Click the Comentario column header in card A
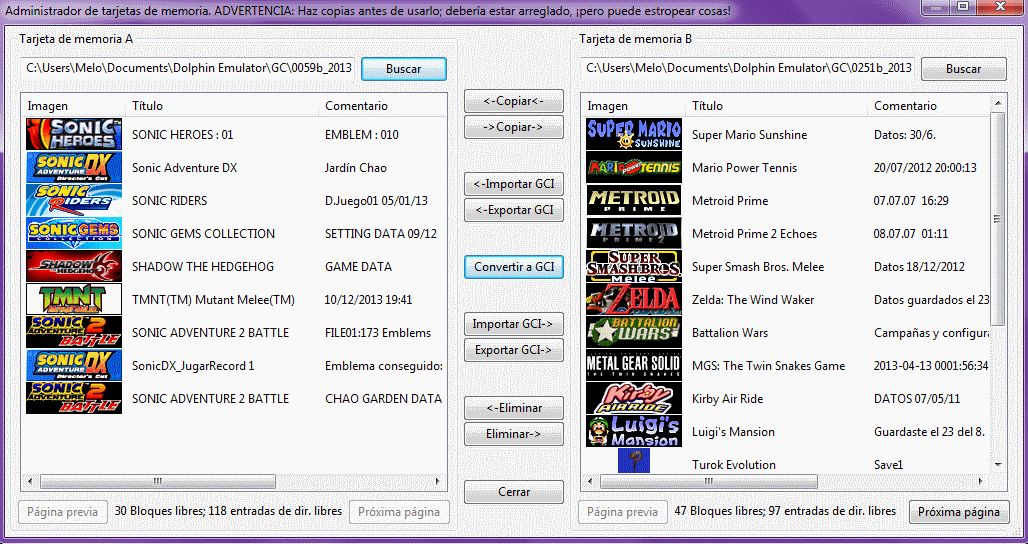The width and height of the screenshot is (1028, 544). pos(383,106)
